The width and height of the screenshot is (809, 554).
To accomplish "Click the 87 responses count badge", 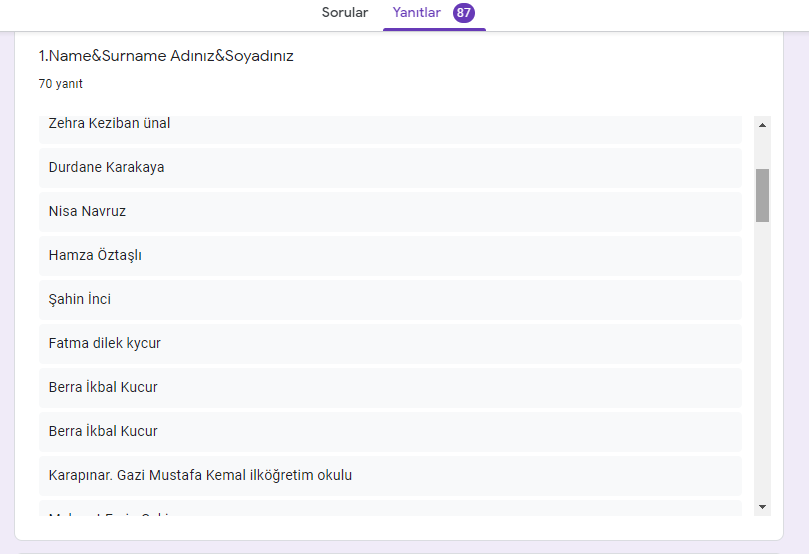I will click(x=463, y=13).
